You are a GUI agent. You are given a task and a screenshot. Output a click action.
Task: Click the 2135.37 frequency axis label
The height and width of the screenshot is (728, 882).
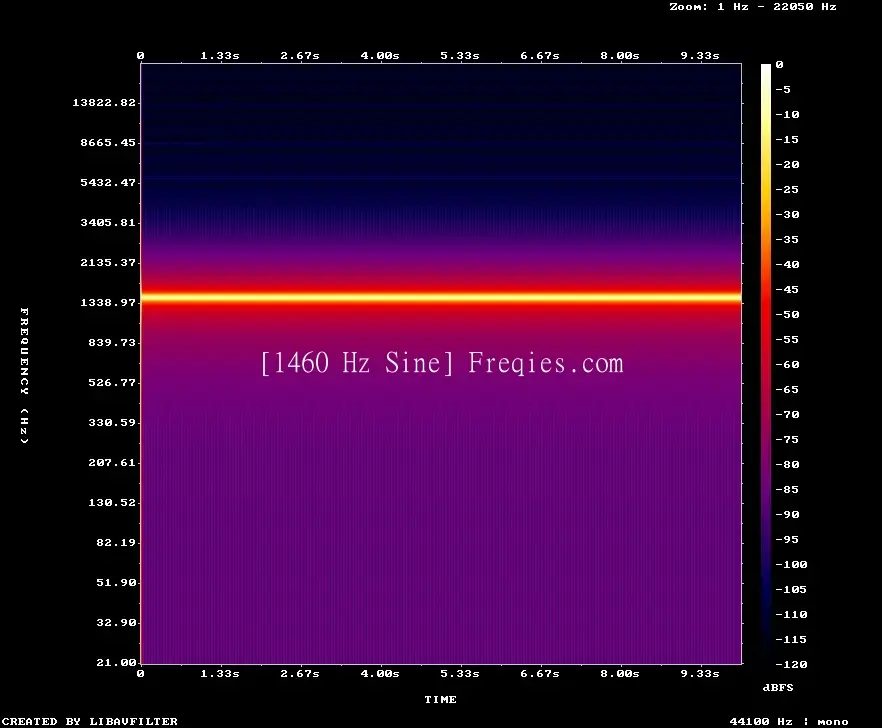tap(108, 262)
